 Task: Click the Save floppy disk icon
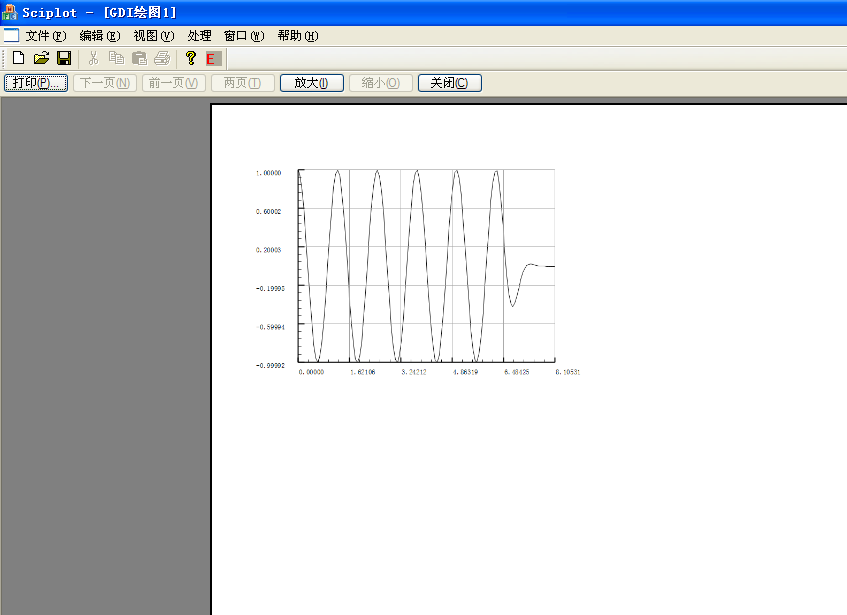point(64,59)
